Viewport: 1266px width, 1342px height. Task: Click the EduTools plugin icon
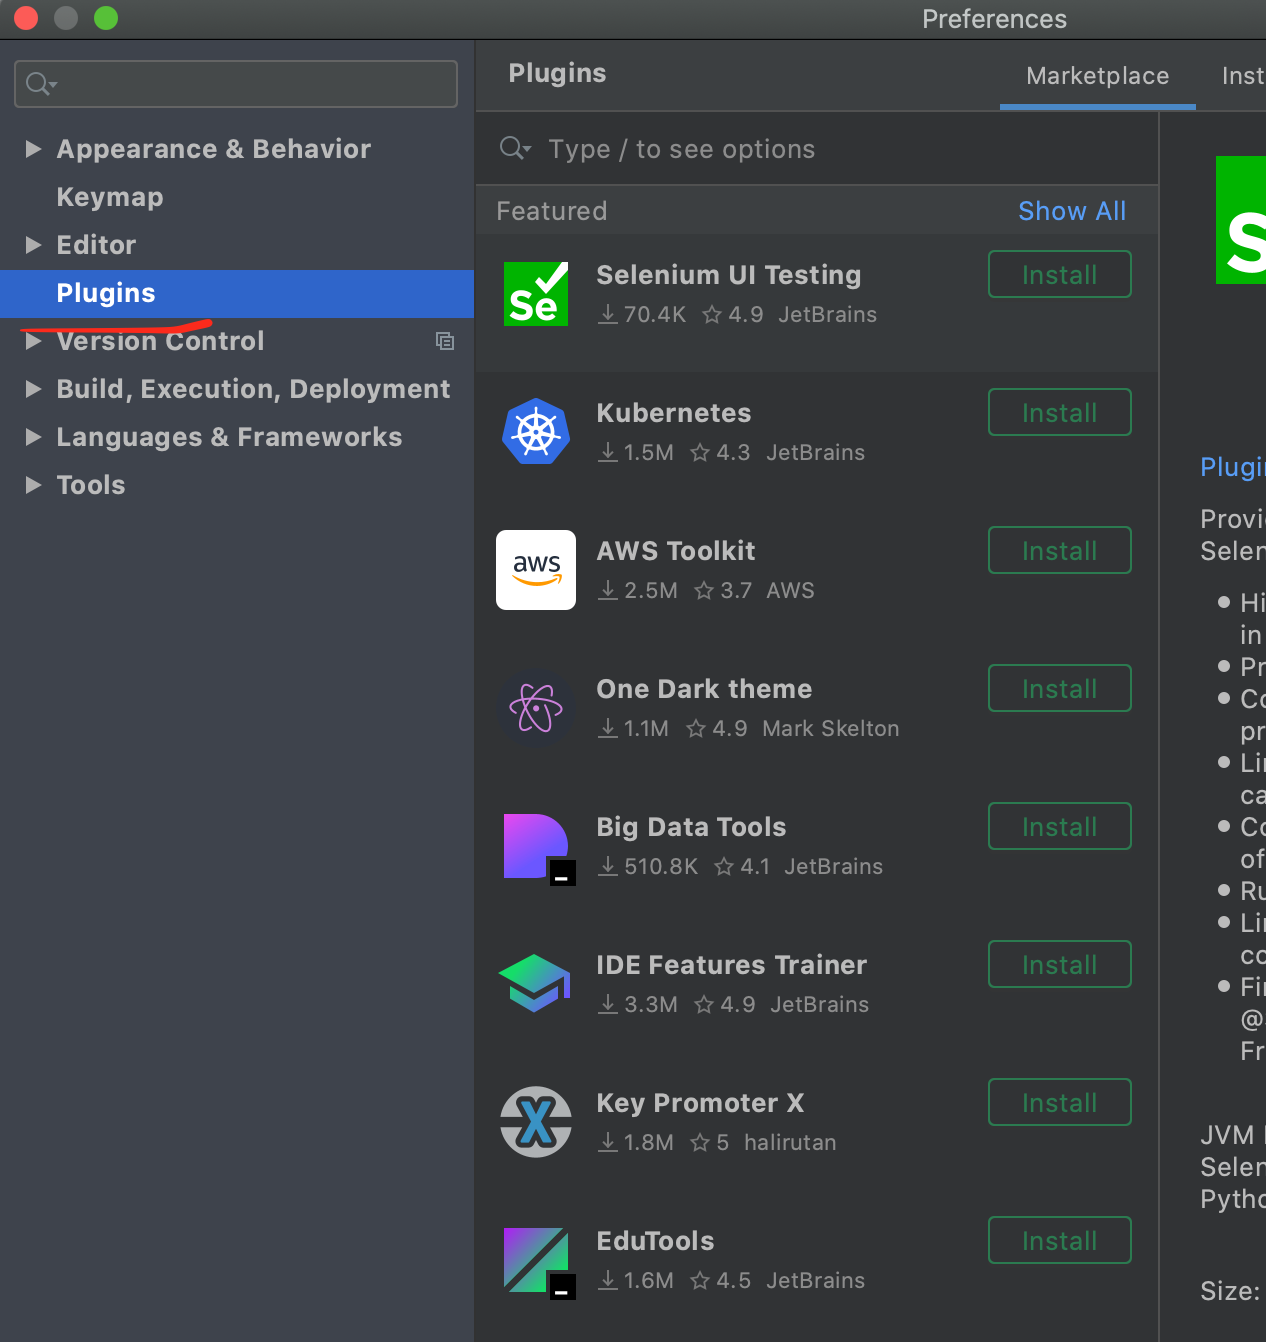point(538,1262)
